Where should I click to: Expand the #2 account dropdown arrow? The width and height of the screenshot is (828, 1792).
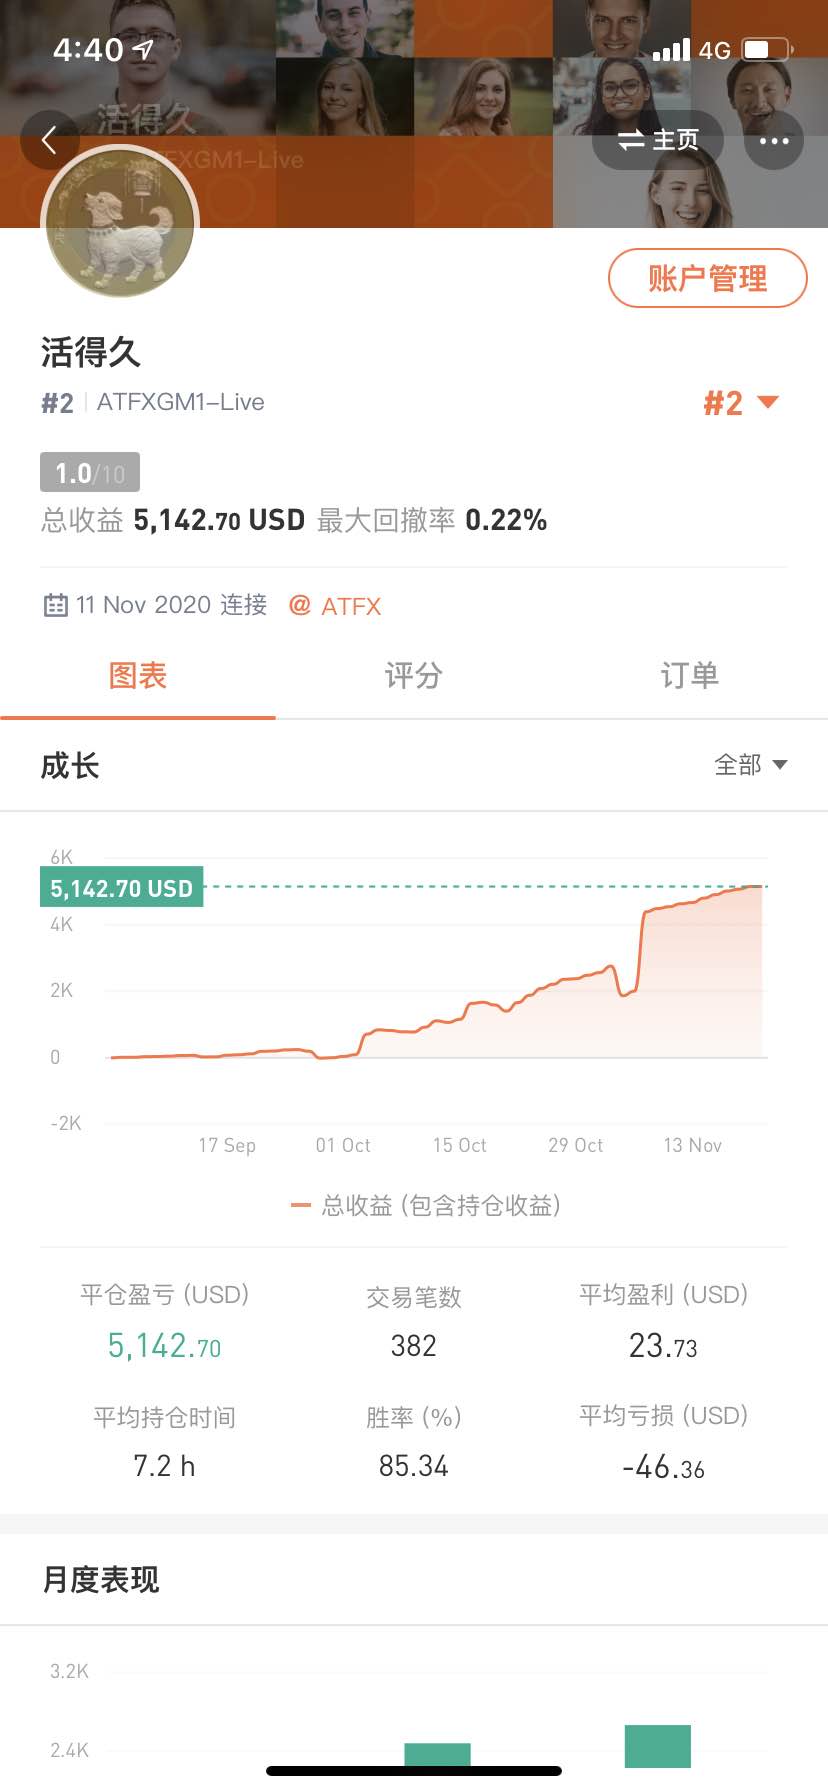click(x=768, y=402)
